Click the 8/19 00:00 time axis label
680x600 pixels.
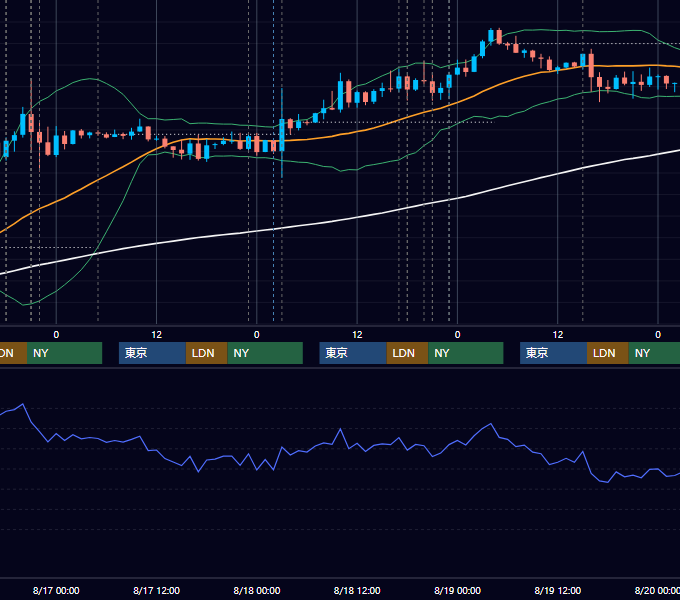457,590
